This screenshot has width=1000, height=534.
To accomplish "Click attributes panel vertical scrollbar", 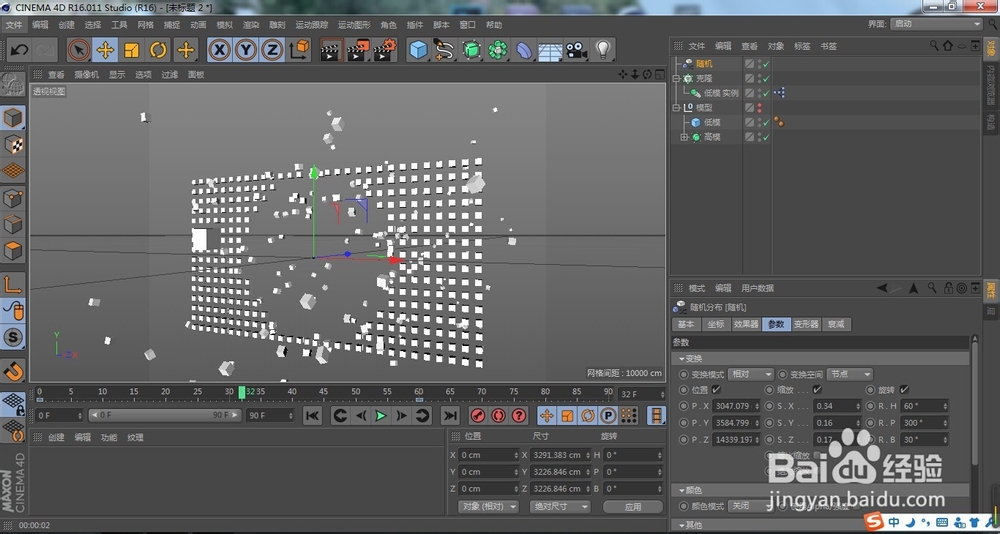I will point(974,402).
